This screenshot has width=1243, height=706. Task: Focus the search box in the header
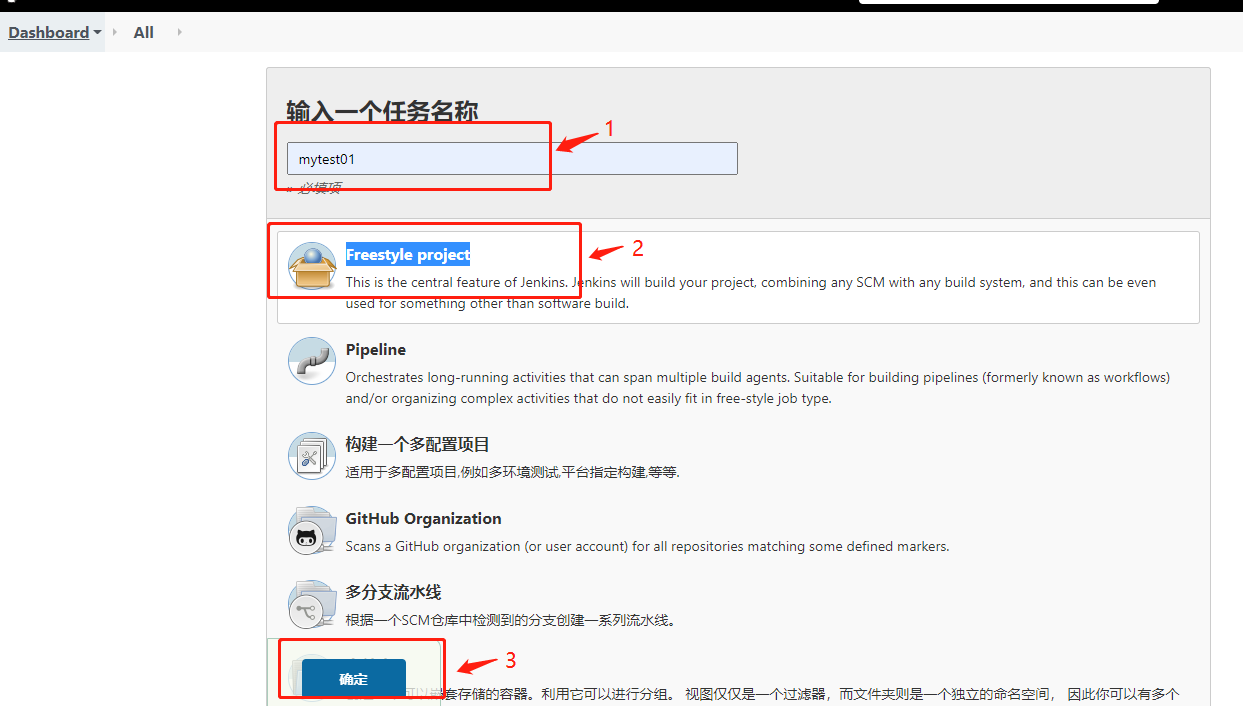(1008, 2)
